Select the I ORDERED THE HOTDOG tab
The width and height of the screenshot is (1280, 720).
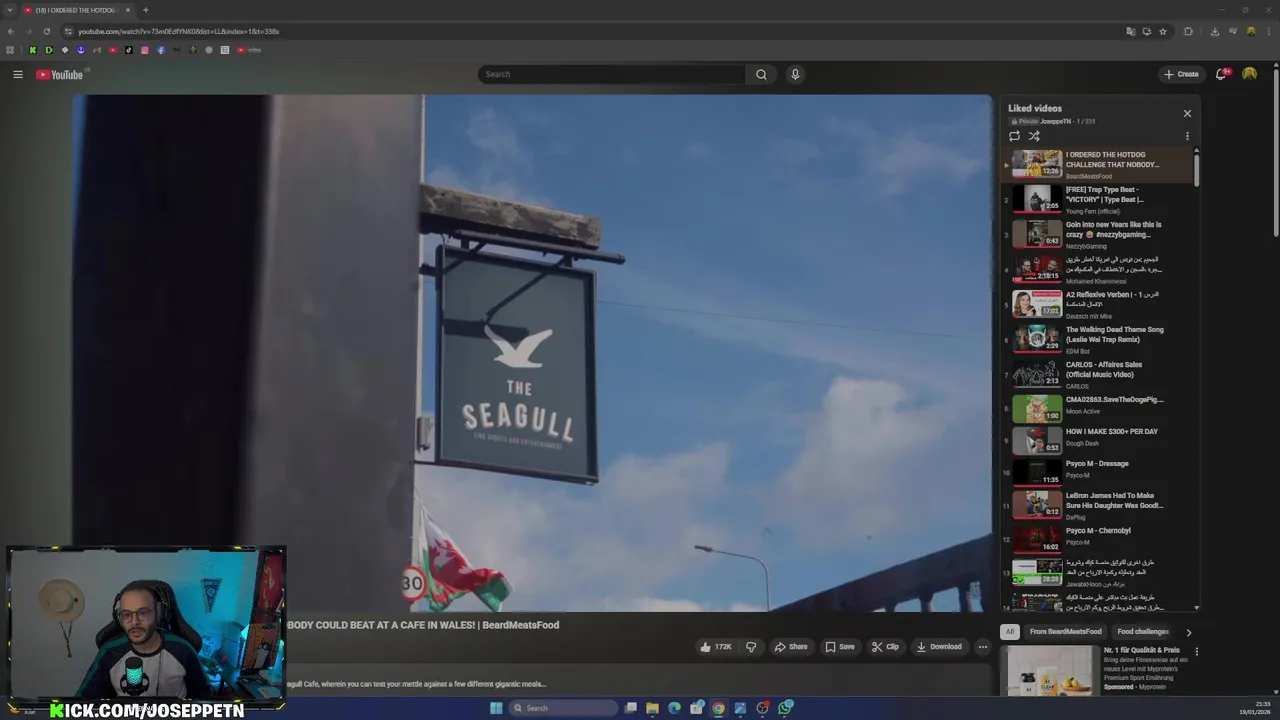point(77,10)
